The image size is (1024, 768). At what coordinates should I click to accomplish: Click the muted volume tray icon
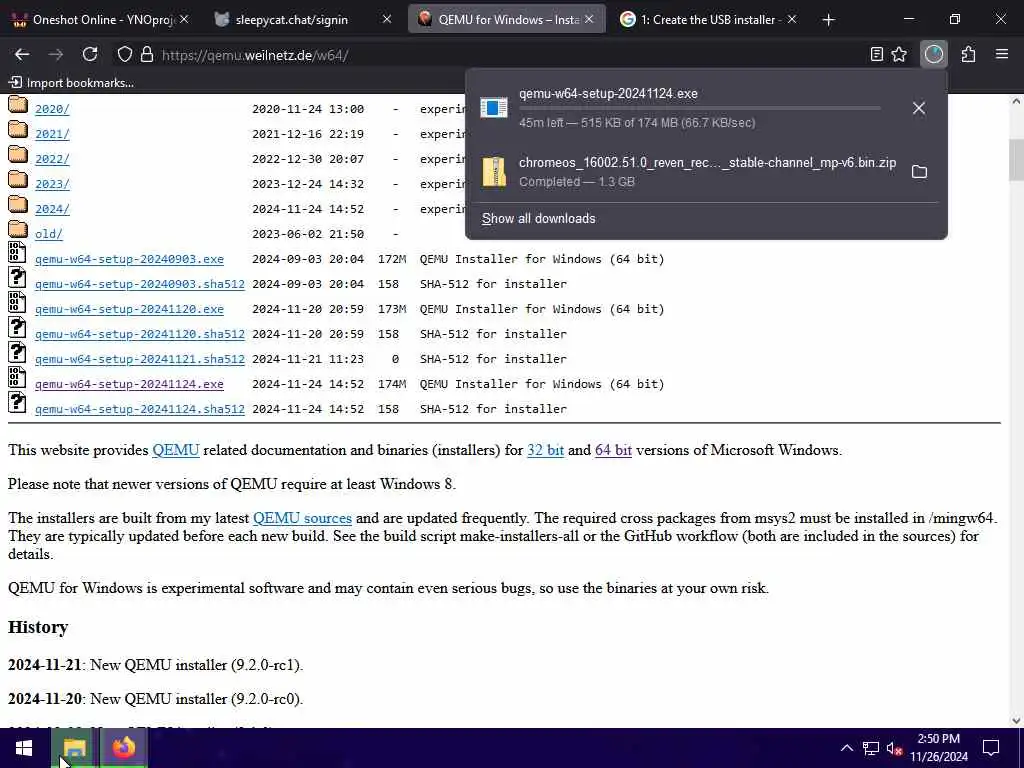[x=895, y=748]
